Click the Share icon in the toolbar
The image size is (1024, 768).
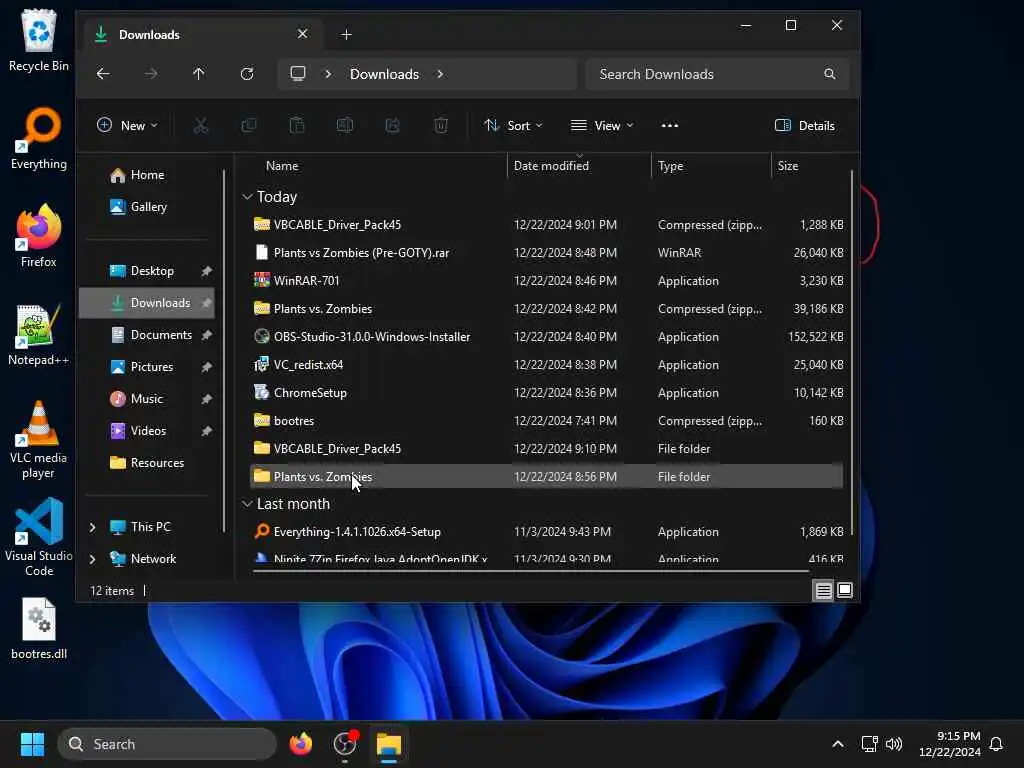pos(392,125)
